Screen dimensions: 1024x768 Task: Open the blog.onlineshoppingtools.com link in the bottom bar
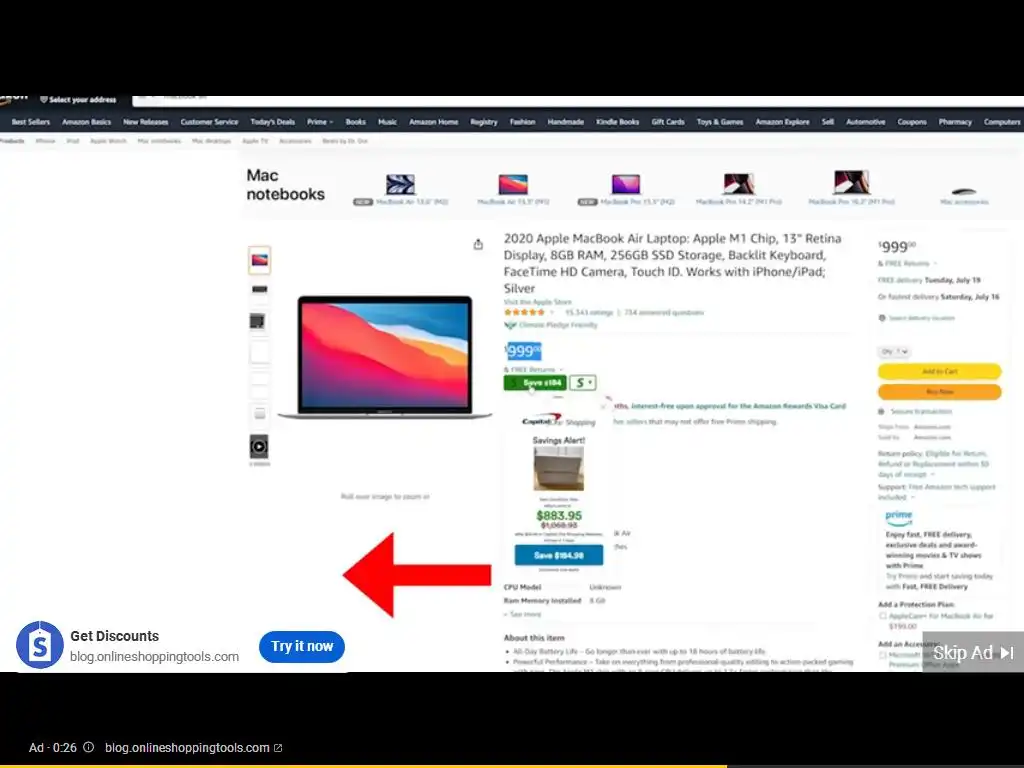click(x=193, y=748)
